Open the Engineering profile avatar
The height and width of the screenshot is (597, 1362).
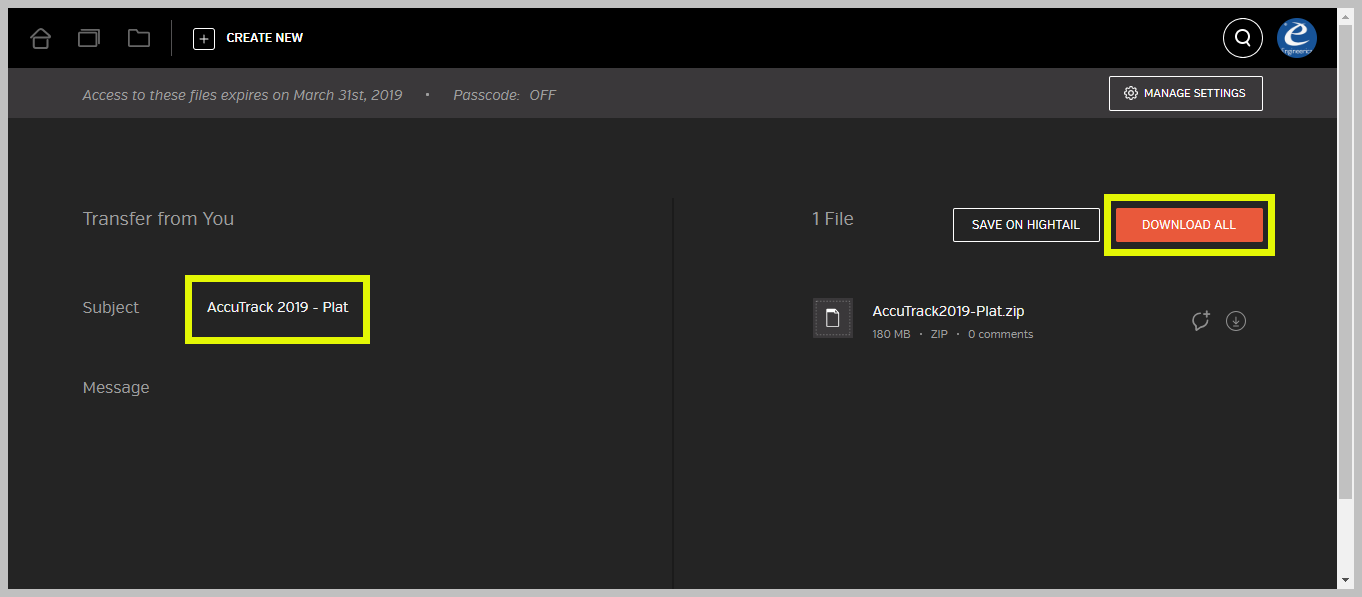(x=1297, y=38)
